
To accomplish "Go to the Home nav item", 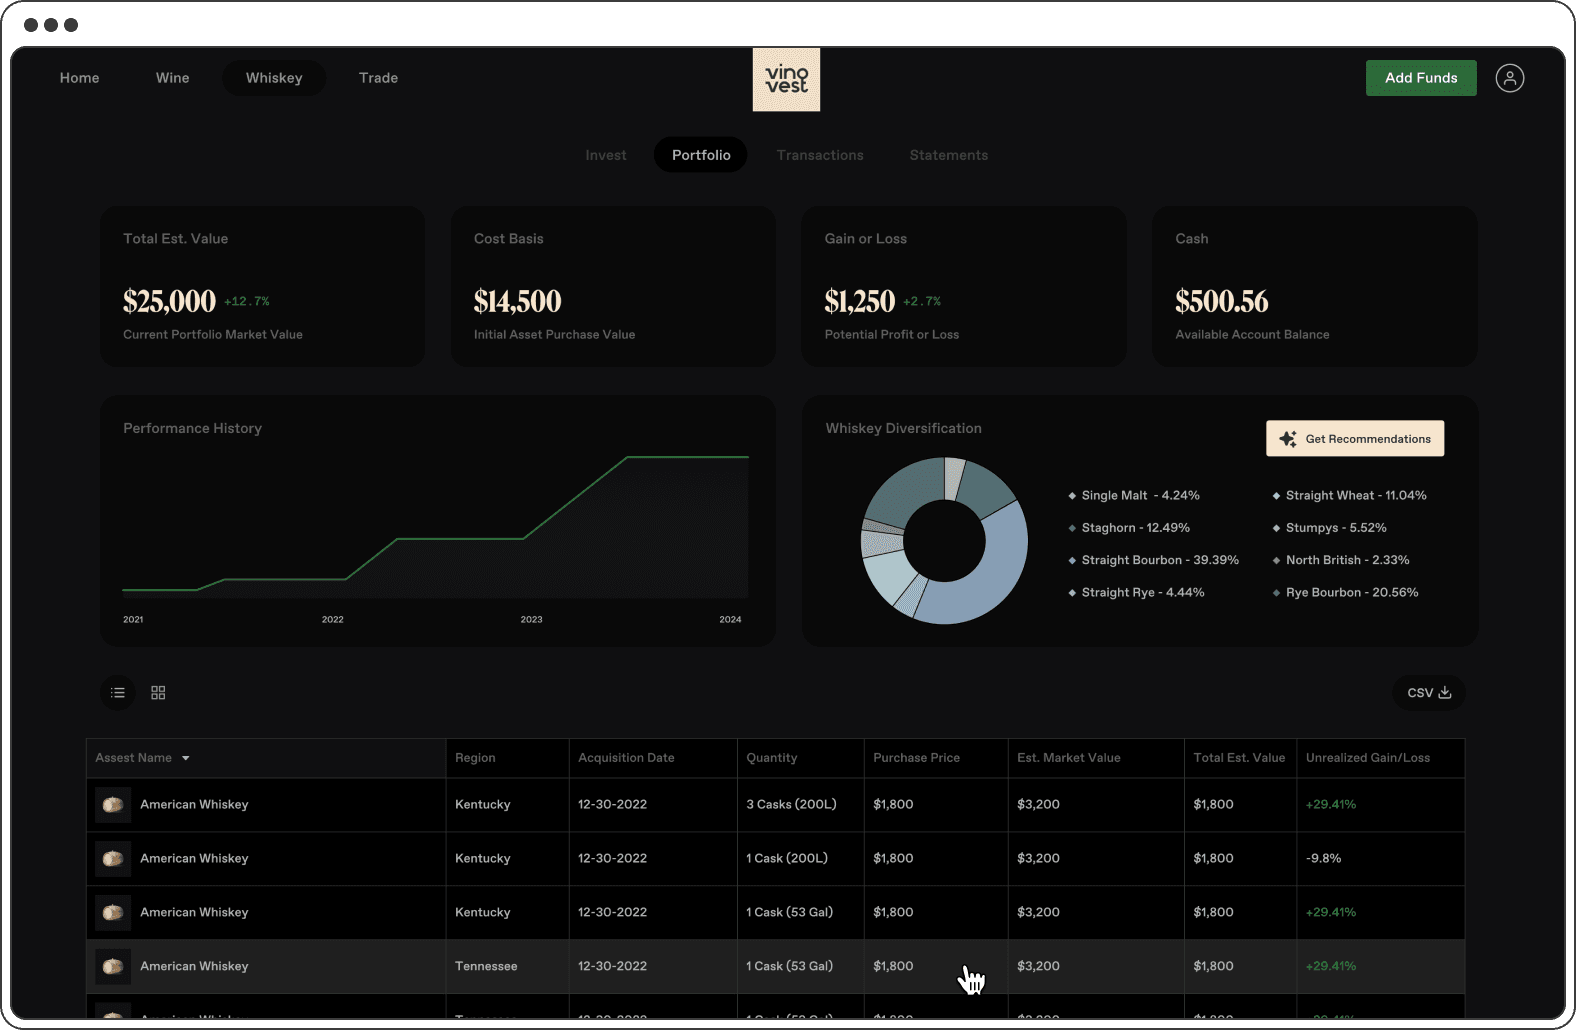I will tap(79, 78).
